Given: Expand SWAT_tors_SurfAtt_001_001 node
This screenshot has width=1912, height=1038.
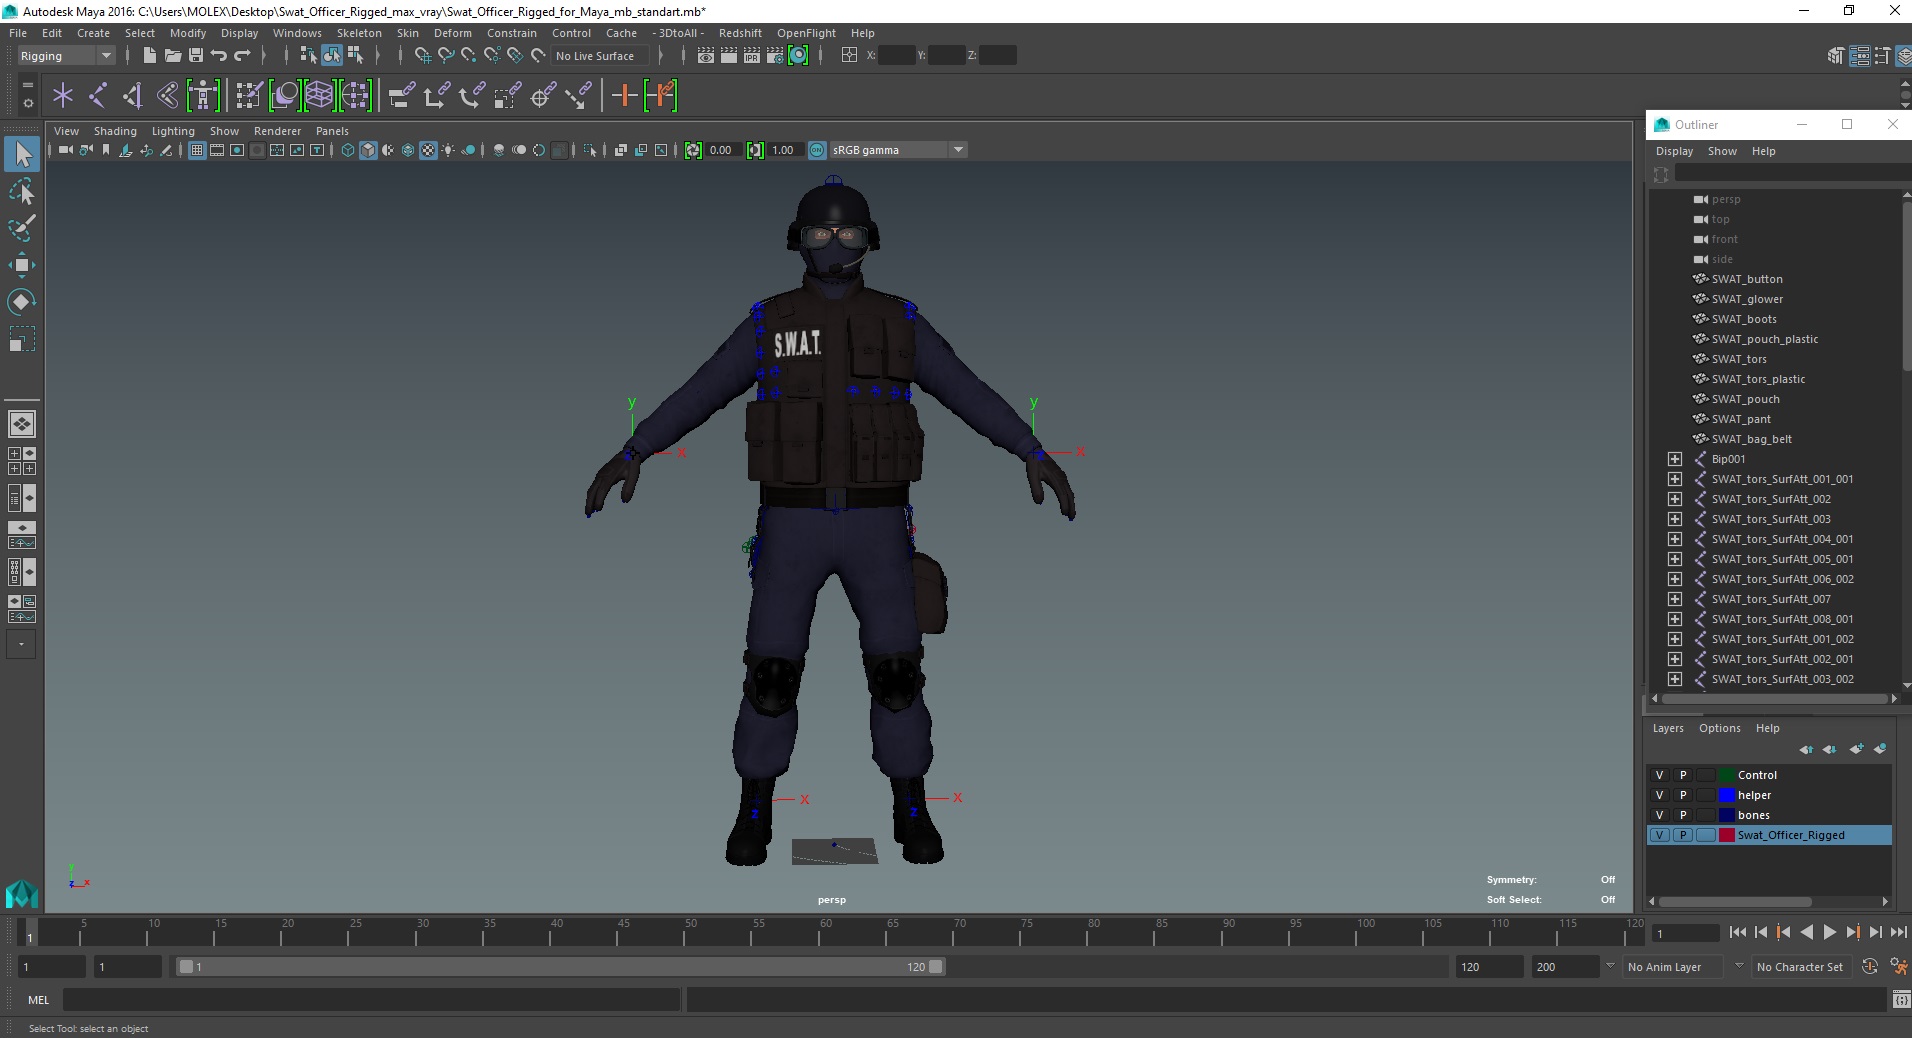Looking at the screenshot, I should [1675, 479].
